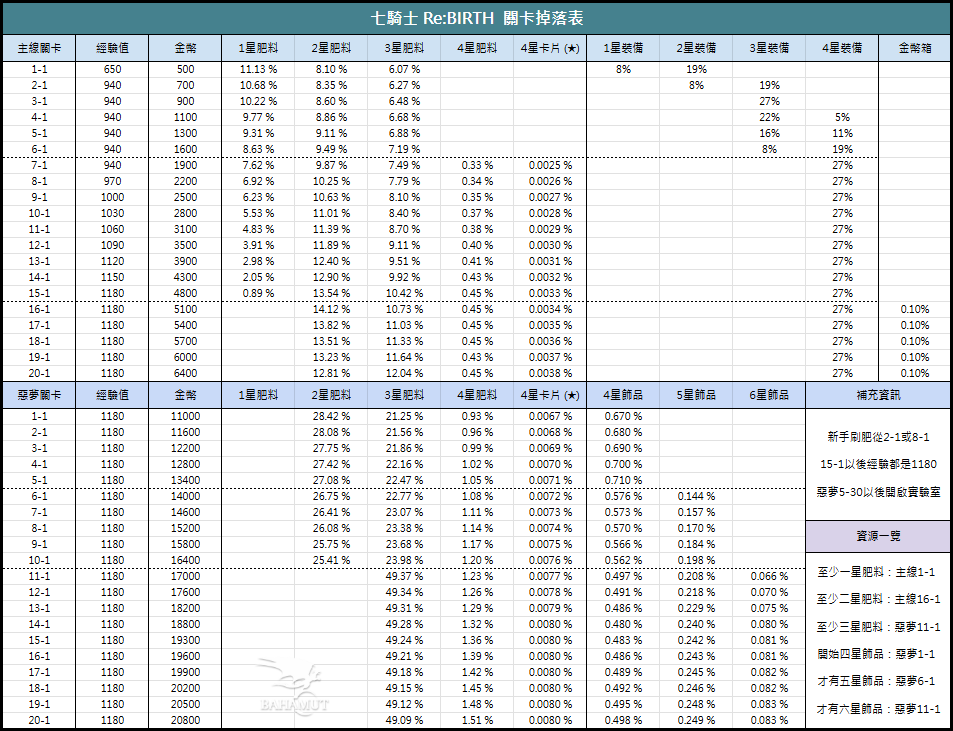Open the 資源一覽 section header
The height and width of the screenshot is (731, 953).
879,536
